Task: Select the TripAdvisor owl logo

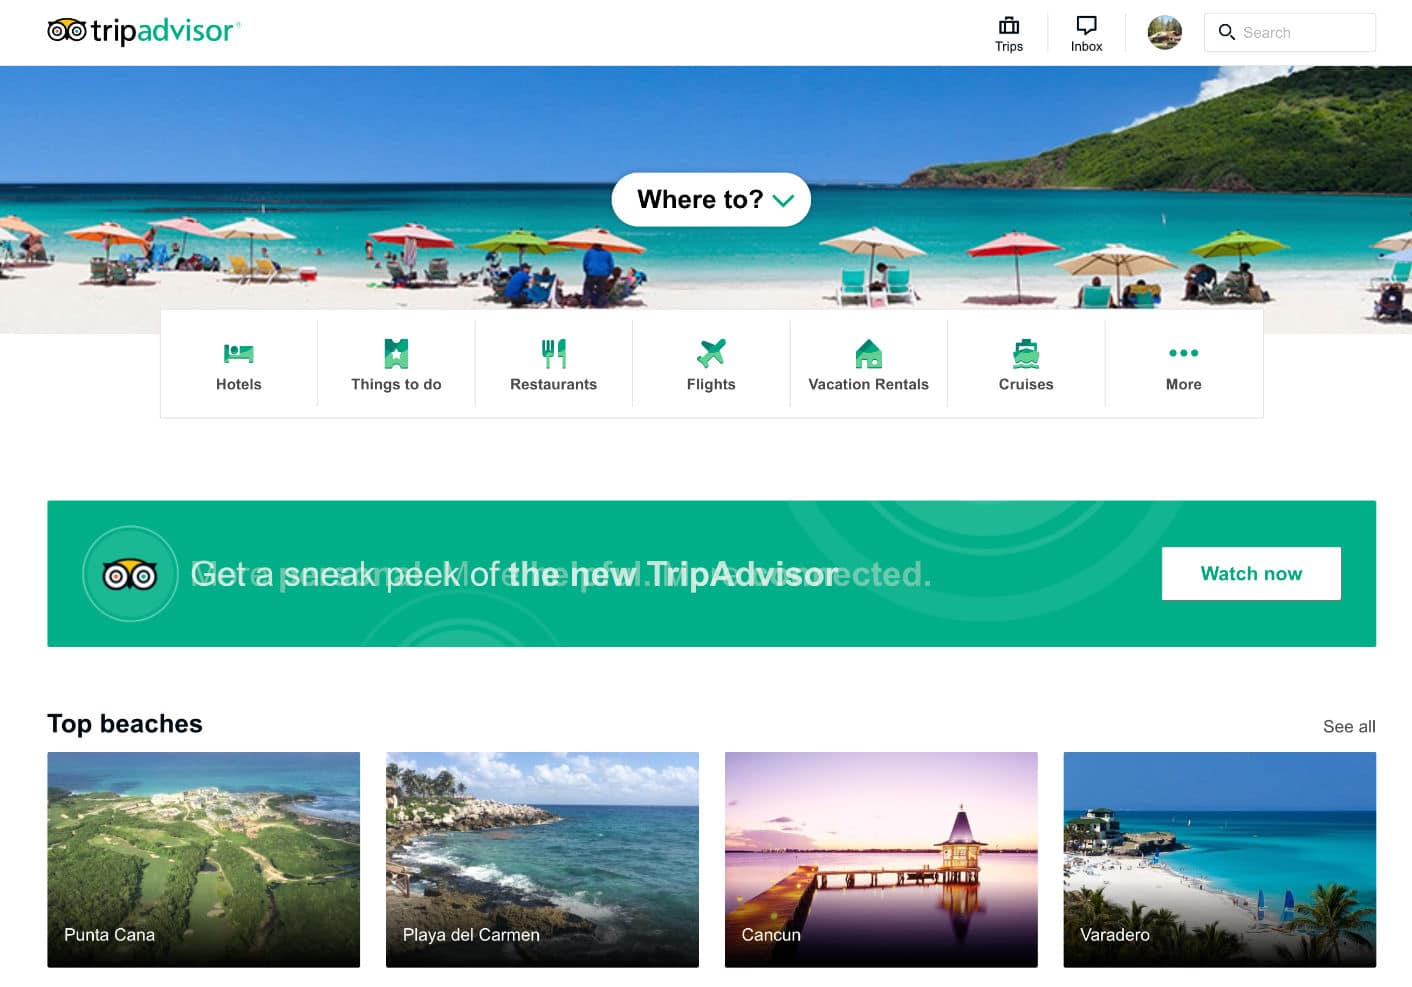Action: (x=65, y=31)
